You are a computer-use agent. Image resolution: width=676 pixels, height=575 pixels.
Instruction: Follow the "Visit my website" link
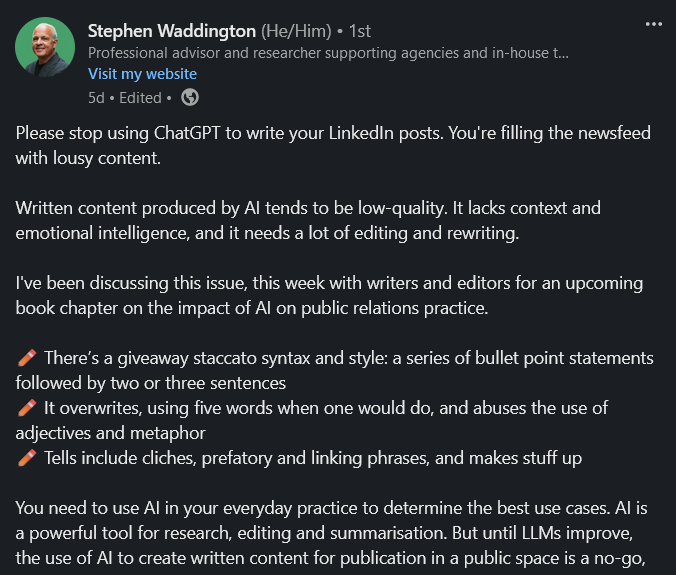tap(142, 74)
